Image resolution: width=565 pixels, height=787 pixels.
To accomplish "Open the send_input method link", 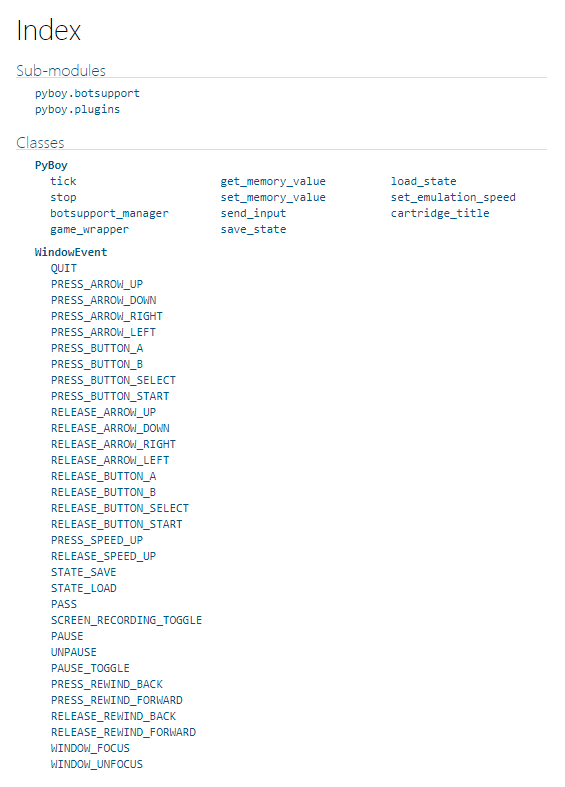I will pos(253,213).
